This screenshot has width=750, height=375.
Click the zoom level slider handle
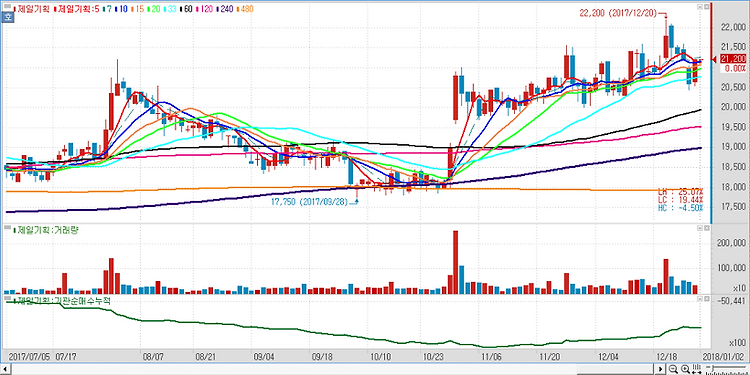pyautogui.click(x=713, y=368)
